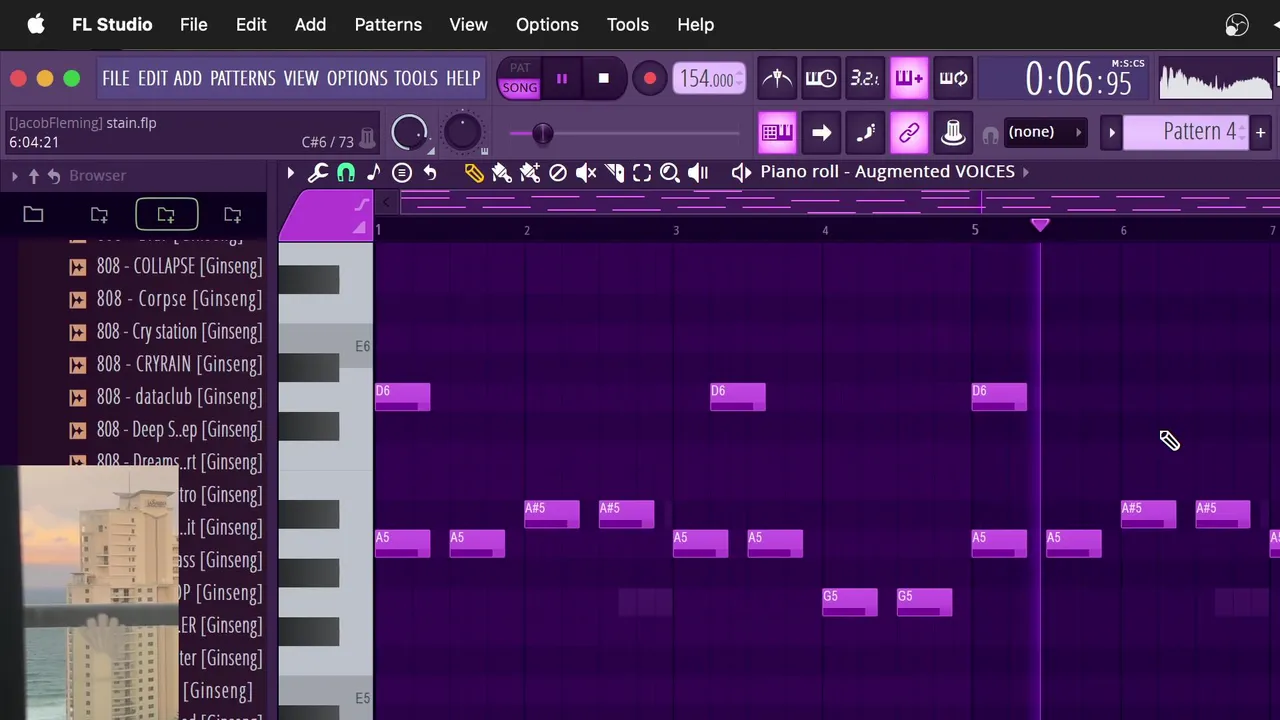Select the yellow Draw pencil tool
Screen dimensions: 1280x720
[x=474, y=173]
